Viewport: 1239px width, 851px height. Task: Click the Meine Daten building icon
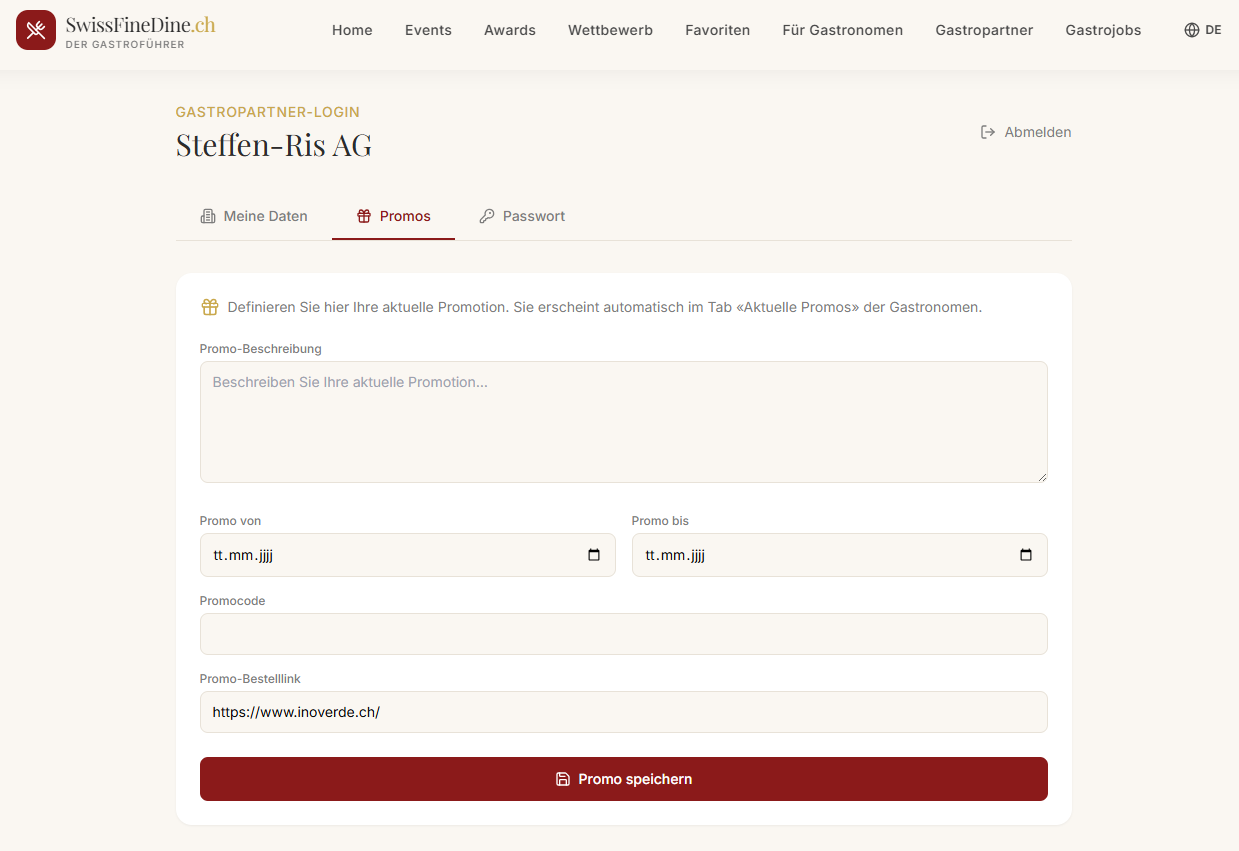point(208,216)
